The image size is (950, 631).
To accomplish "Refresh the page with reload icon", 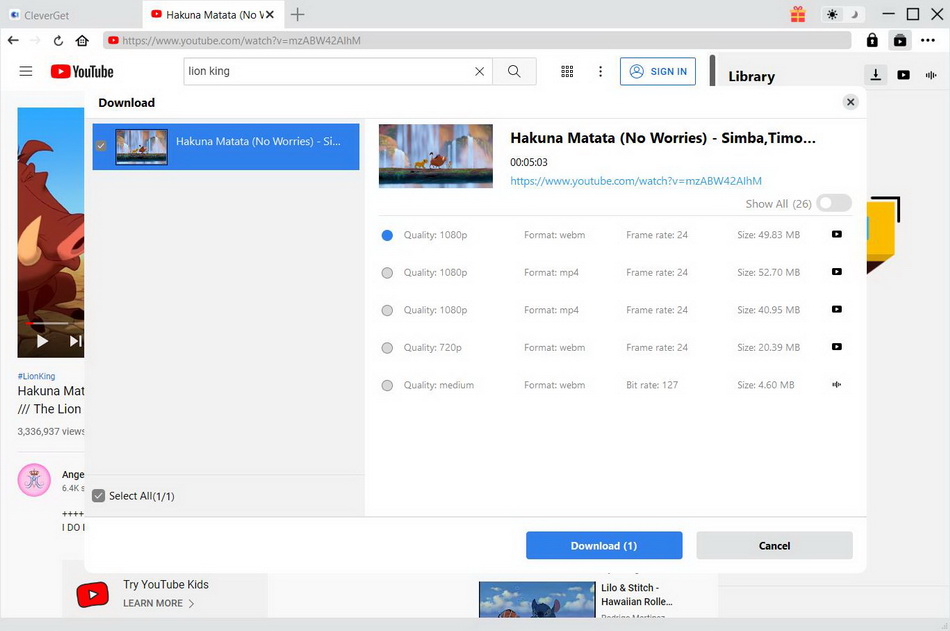I will click(58, 41).
